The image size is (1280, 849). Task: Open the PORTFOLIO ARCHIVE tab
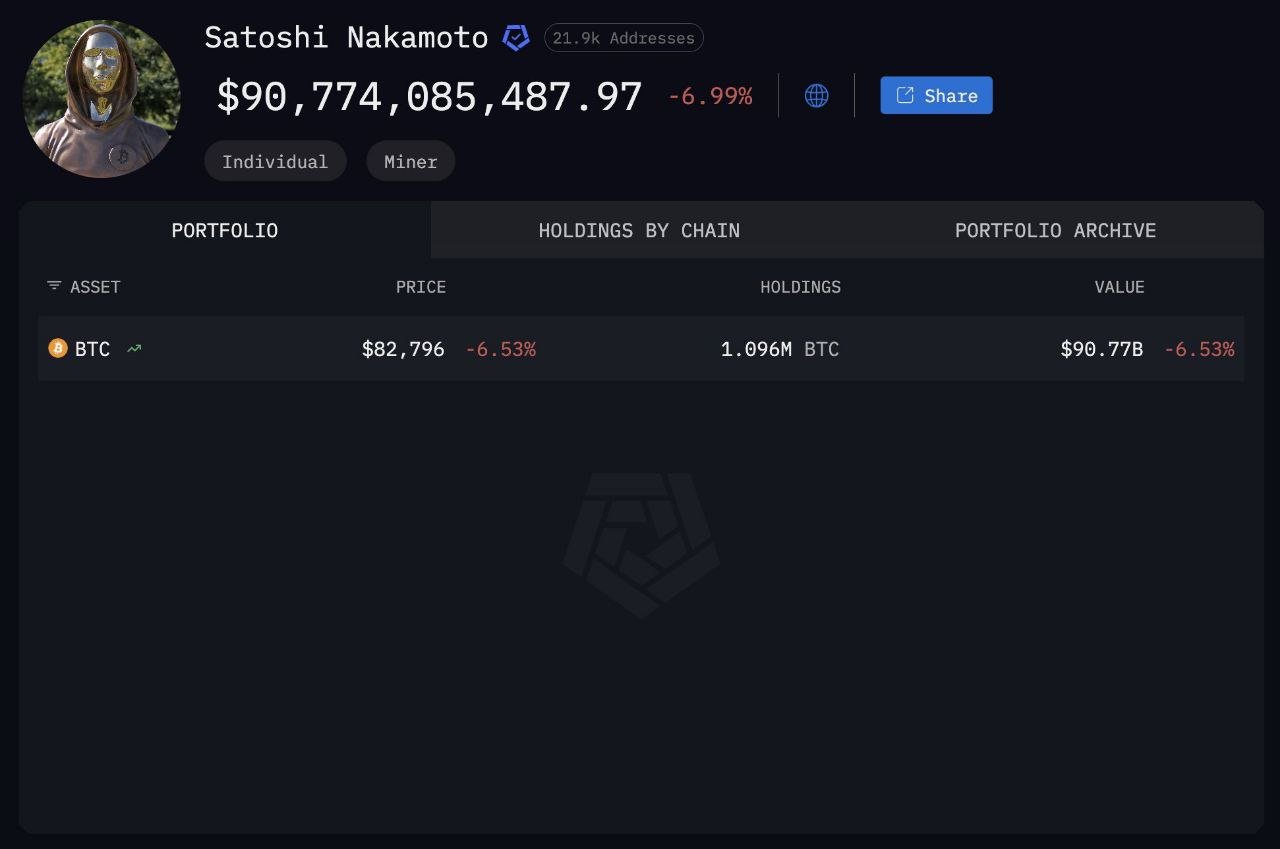coord(1056,230)
